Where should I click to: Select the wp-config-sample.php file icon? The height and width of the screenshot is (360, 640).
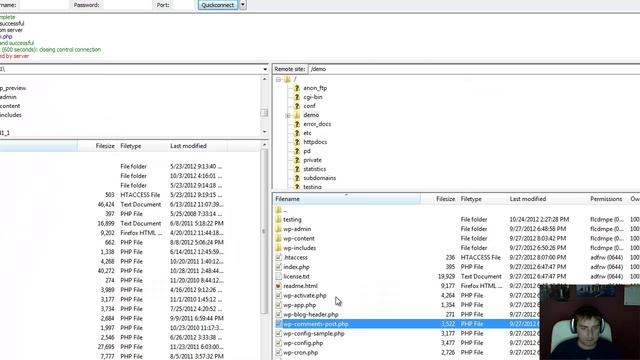tap(278, 333)
